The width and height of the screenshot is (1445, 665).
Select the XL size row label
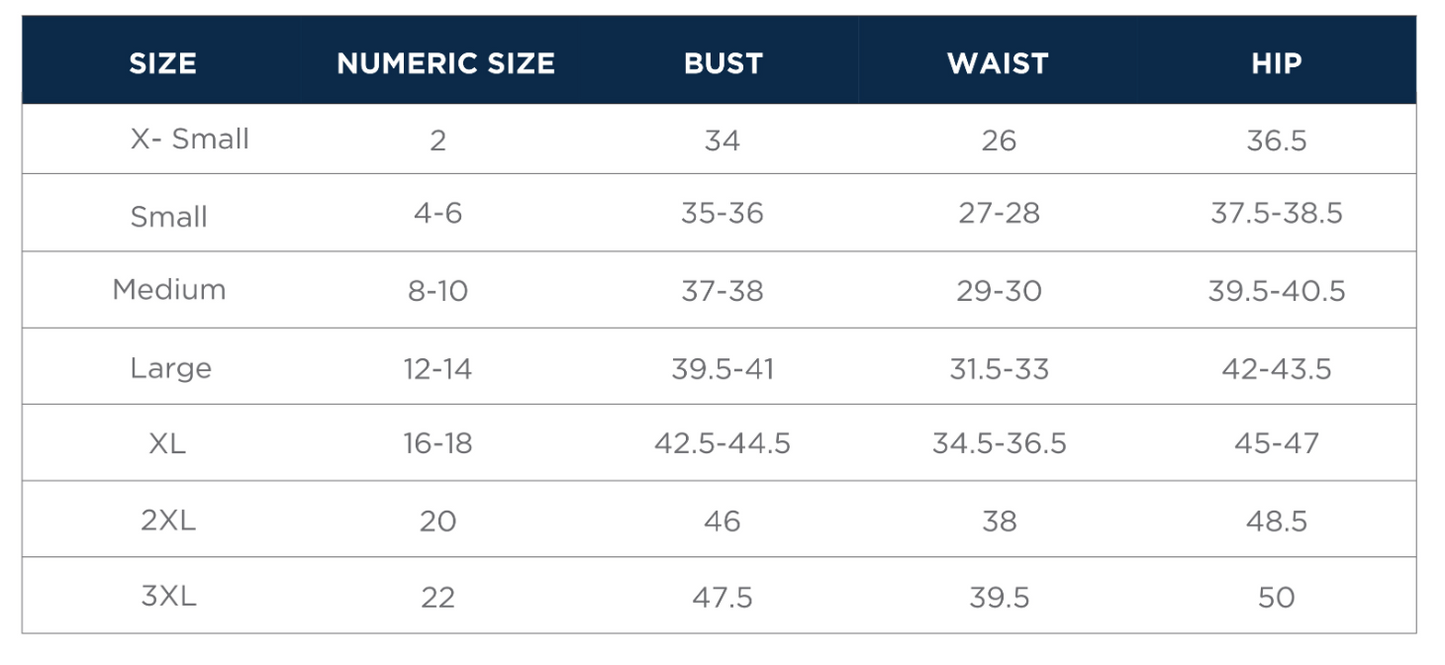click(x=167, y=444)
